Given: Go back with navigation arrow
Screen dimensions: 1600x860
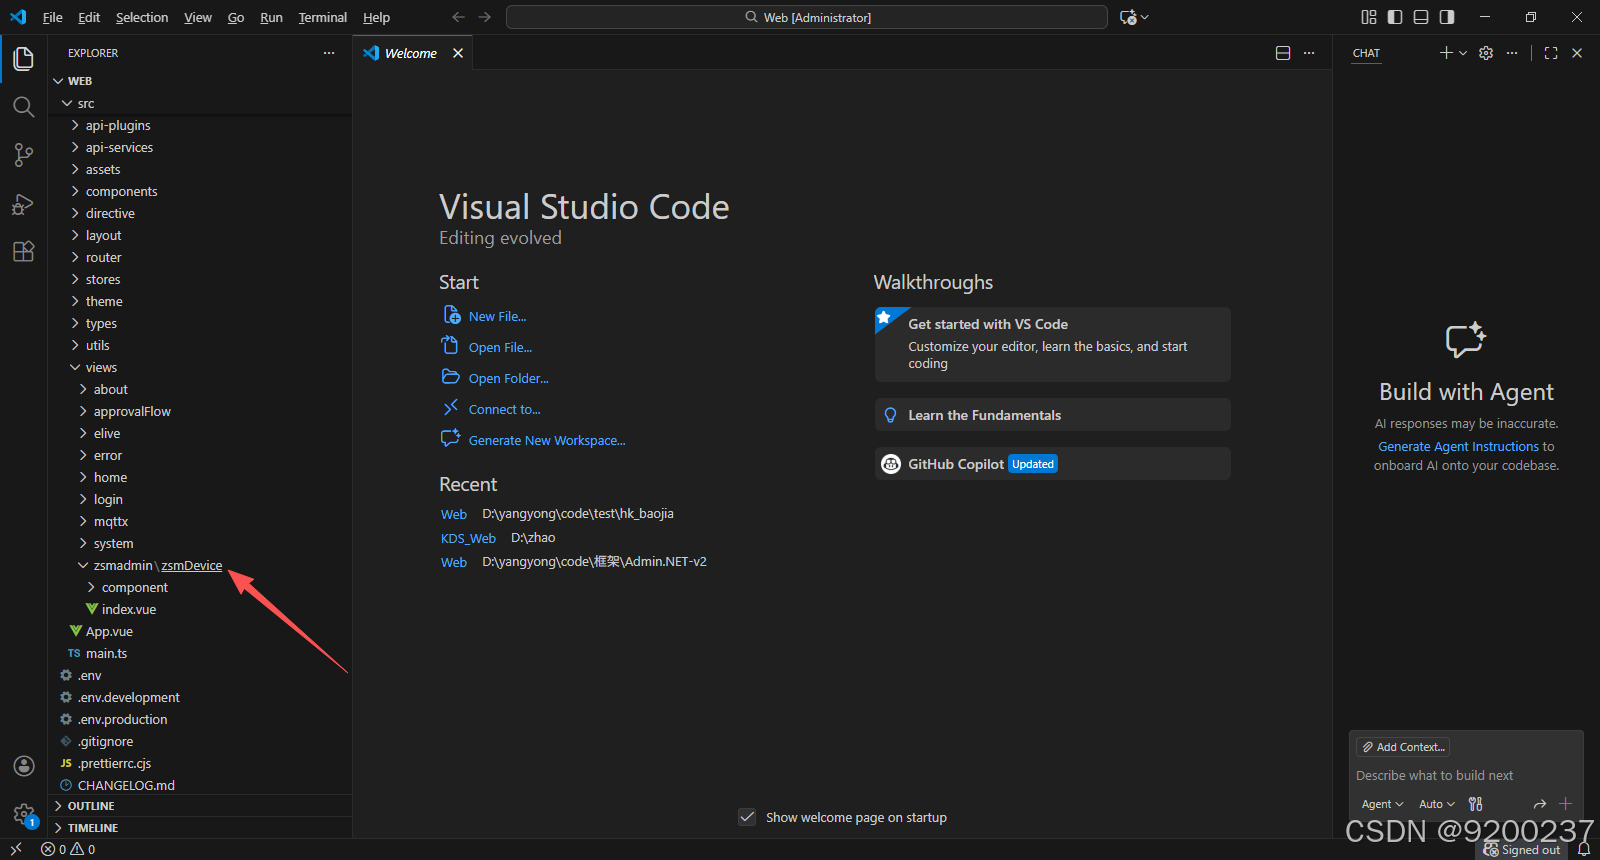Looking at the screenshot, I should 458,17.
